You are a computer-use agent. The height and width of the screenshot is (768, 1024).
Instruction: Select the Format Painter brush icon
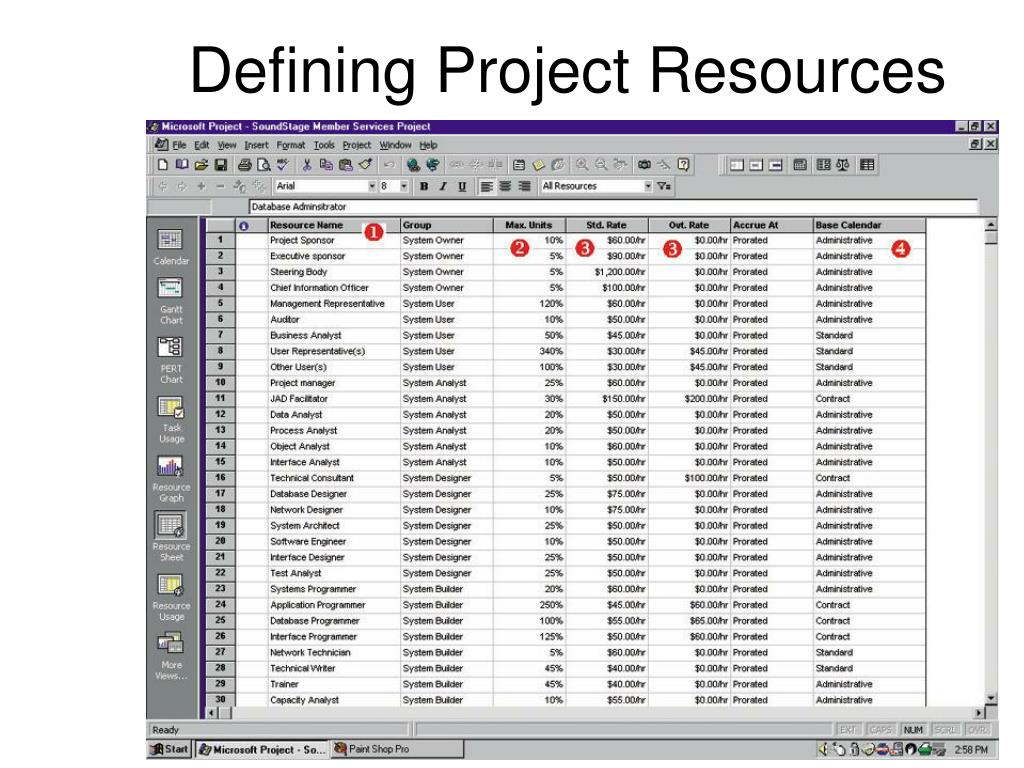click(365, 165)
